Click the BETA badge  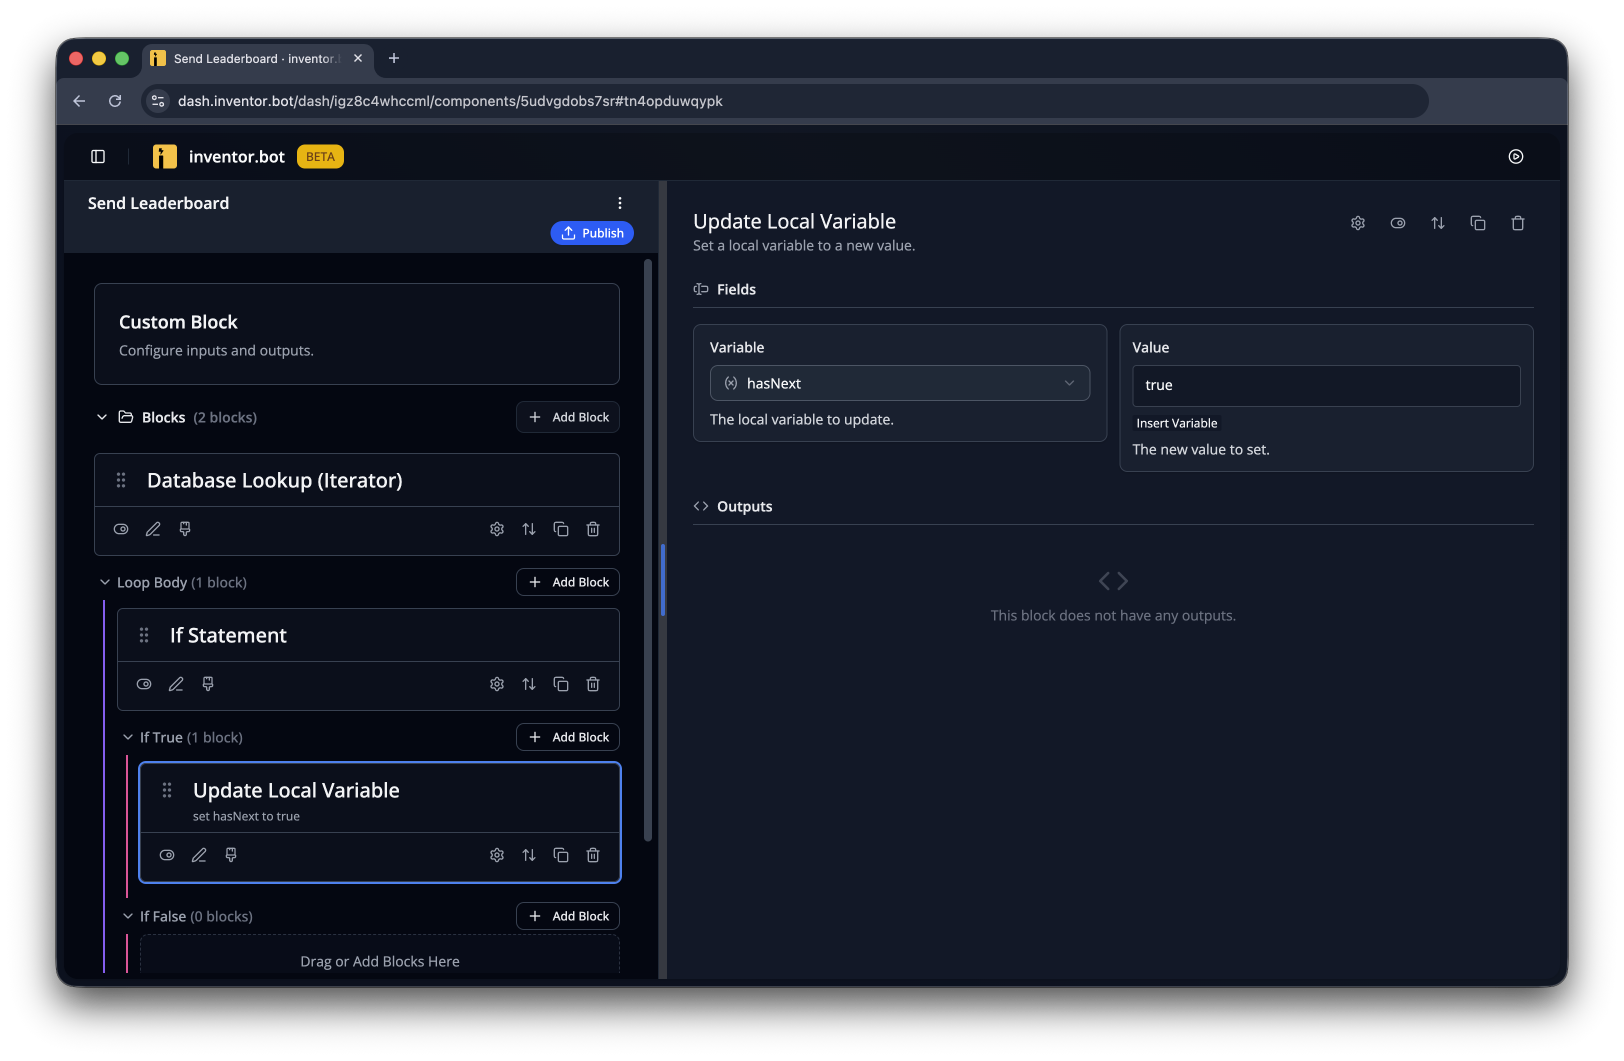(x=320, y=157)
